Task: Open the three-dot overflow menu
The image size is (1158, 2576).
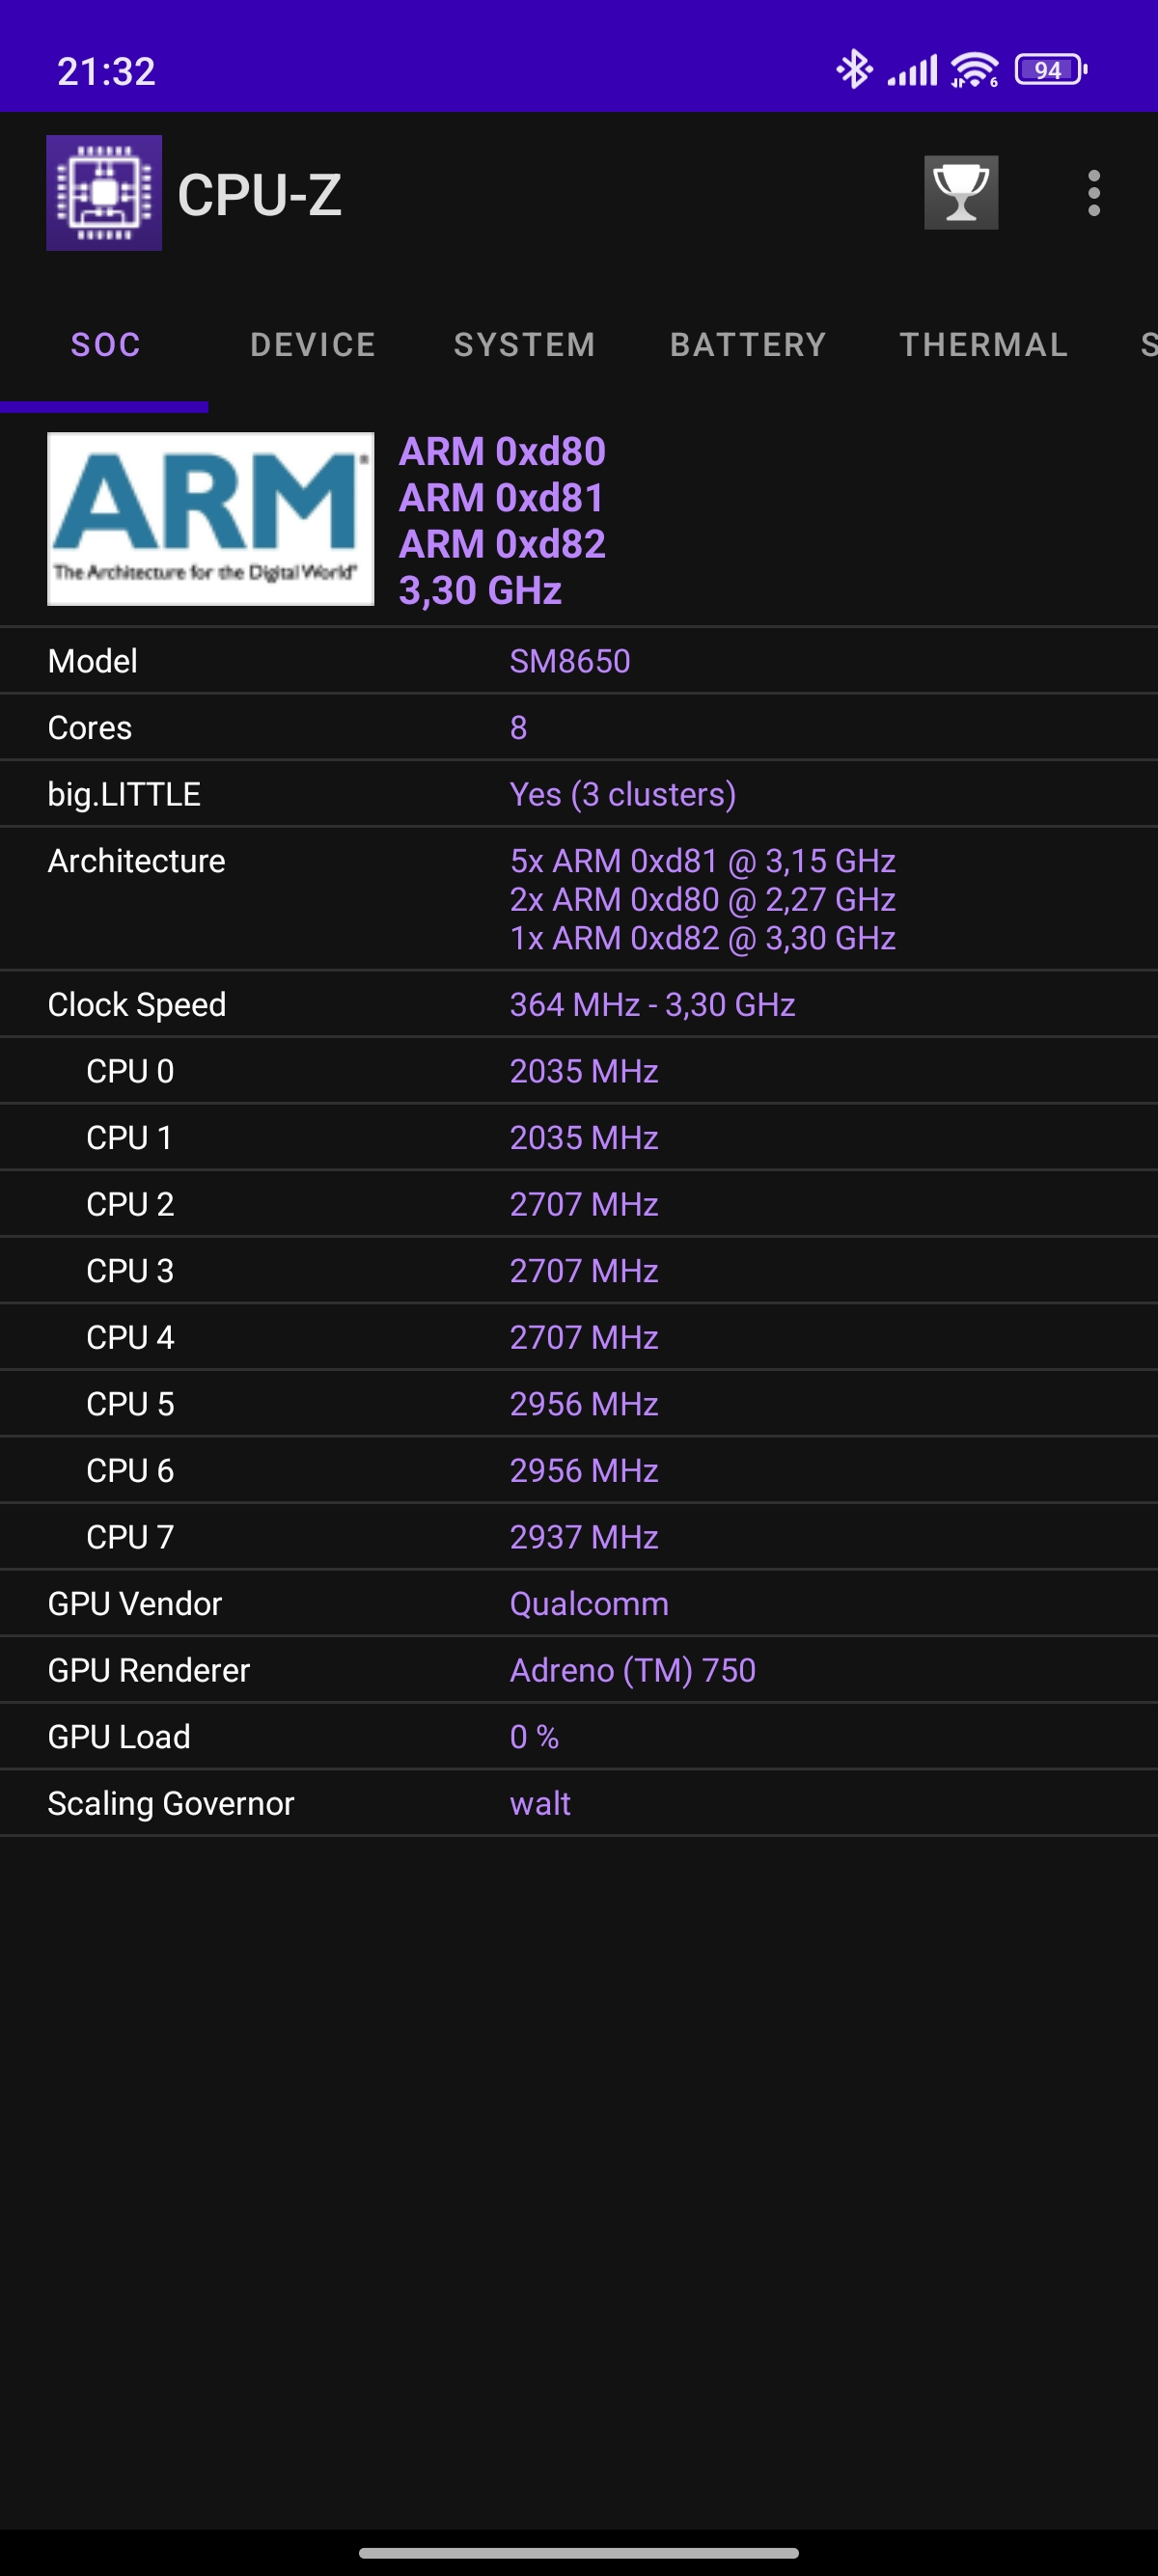Action: click(x=1093, y=193)
